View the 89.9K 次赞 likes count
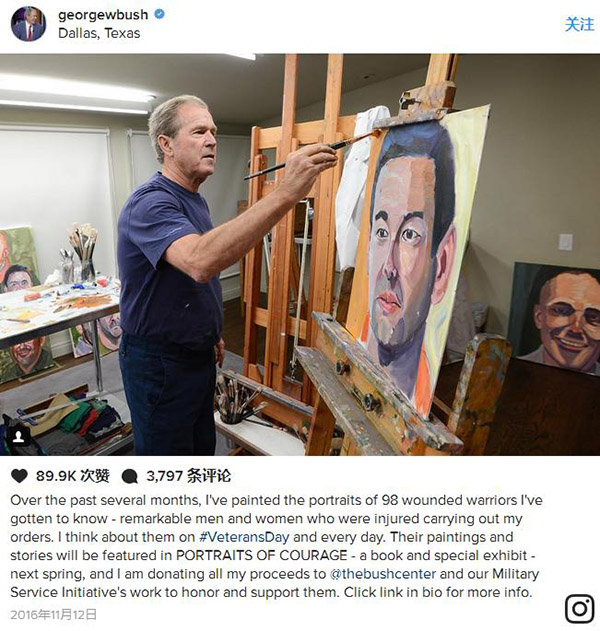Screen dimensions: 600x631 (x=73, y=476)
